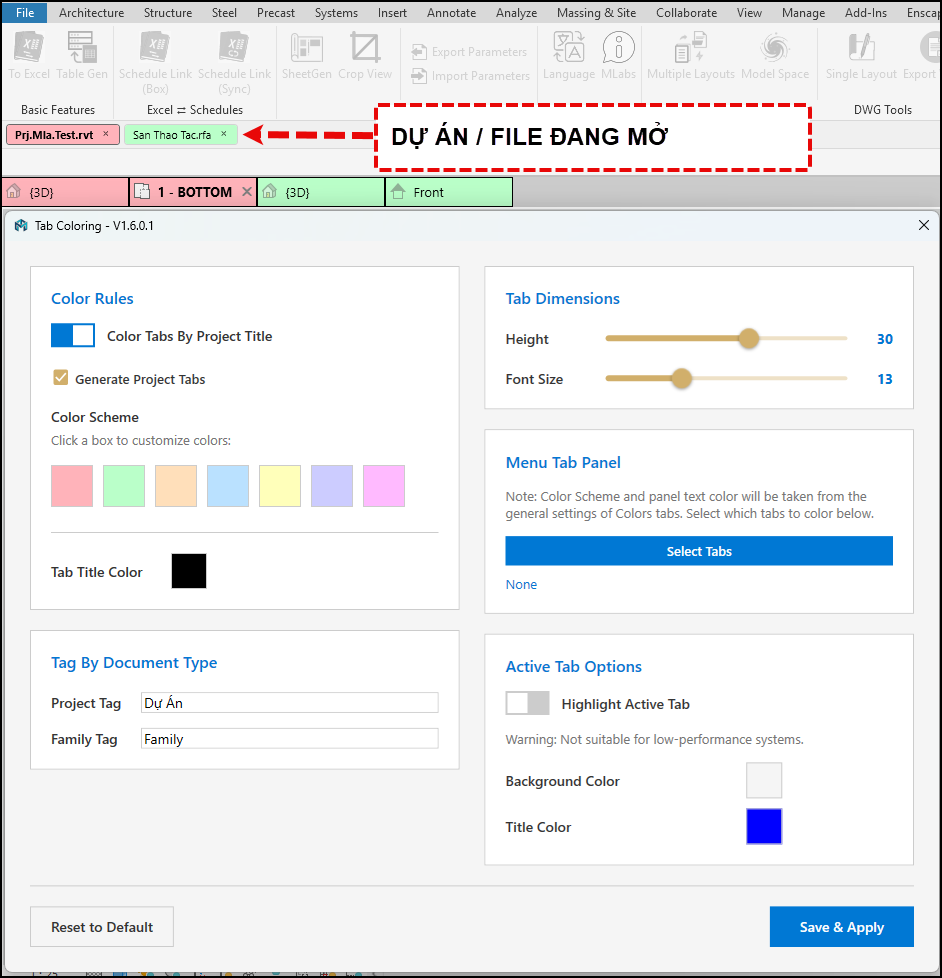Change the black Tab Title Color swatch
The image size is (942, 978).
189,571
